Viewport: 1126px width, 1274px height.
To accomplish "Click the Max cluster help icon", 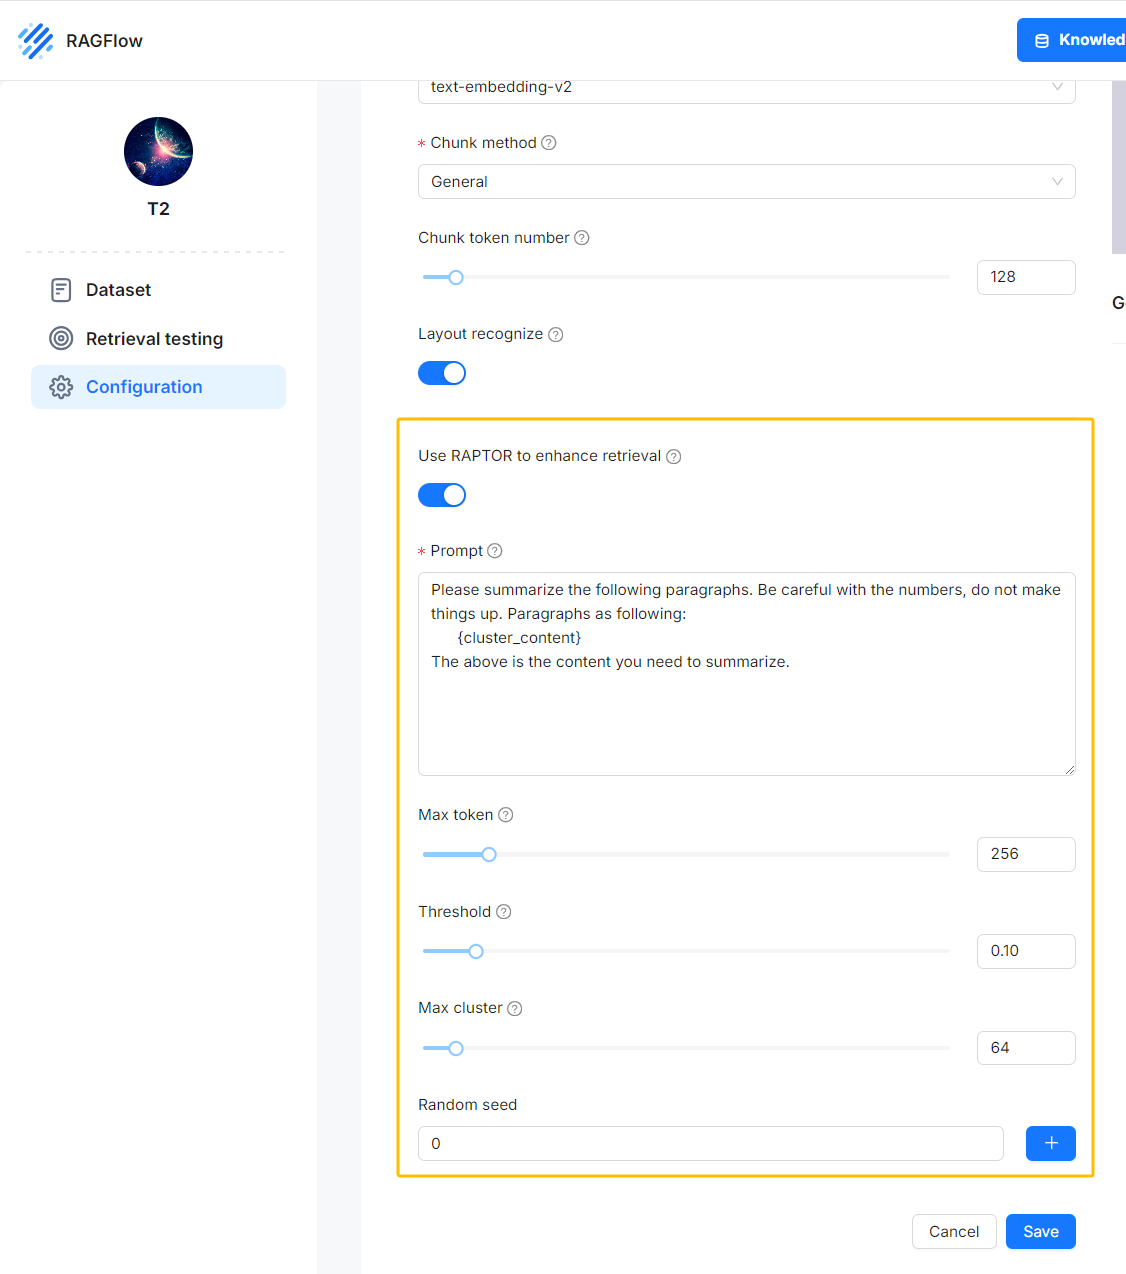I will (x=515, y=1009).
